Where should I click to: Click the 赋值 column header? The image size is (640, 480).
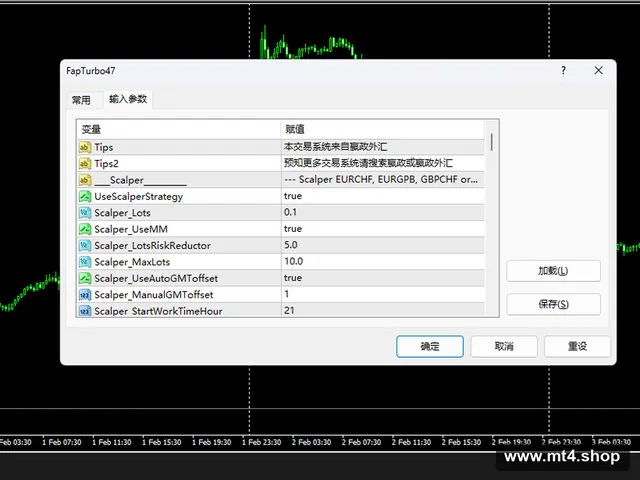pyautogui.click(x=383, y=129)
